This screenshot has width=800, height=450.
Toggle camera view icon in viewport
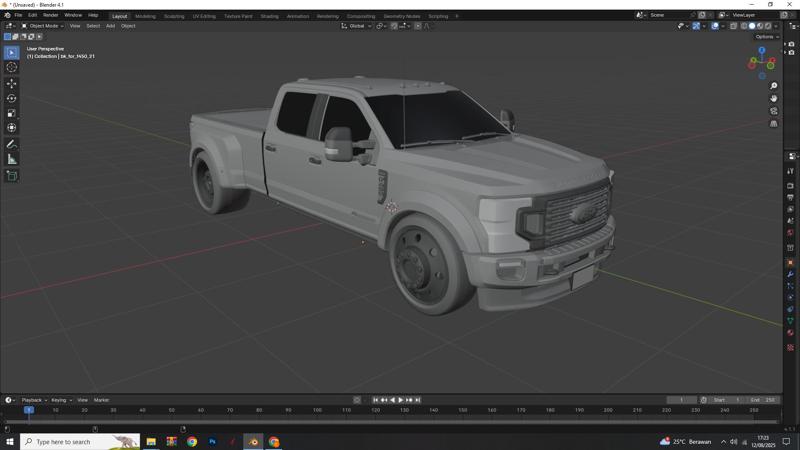(773, 111)
